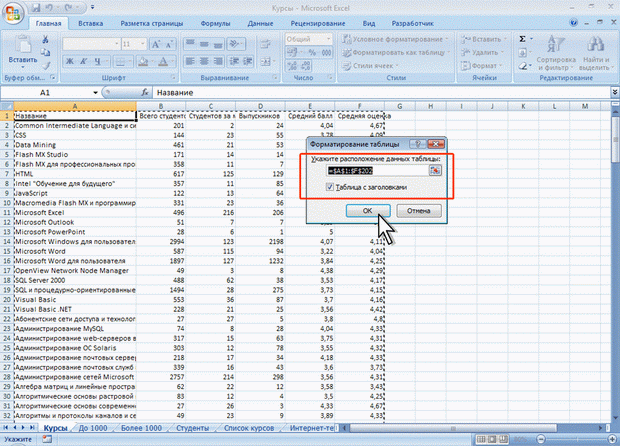
Task: Toggle center horizontal alignment
Action: (204, 61)
